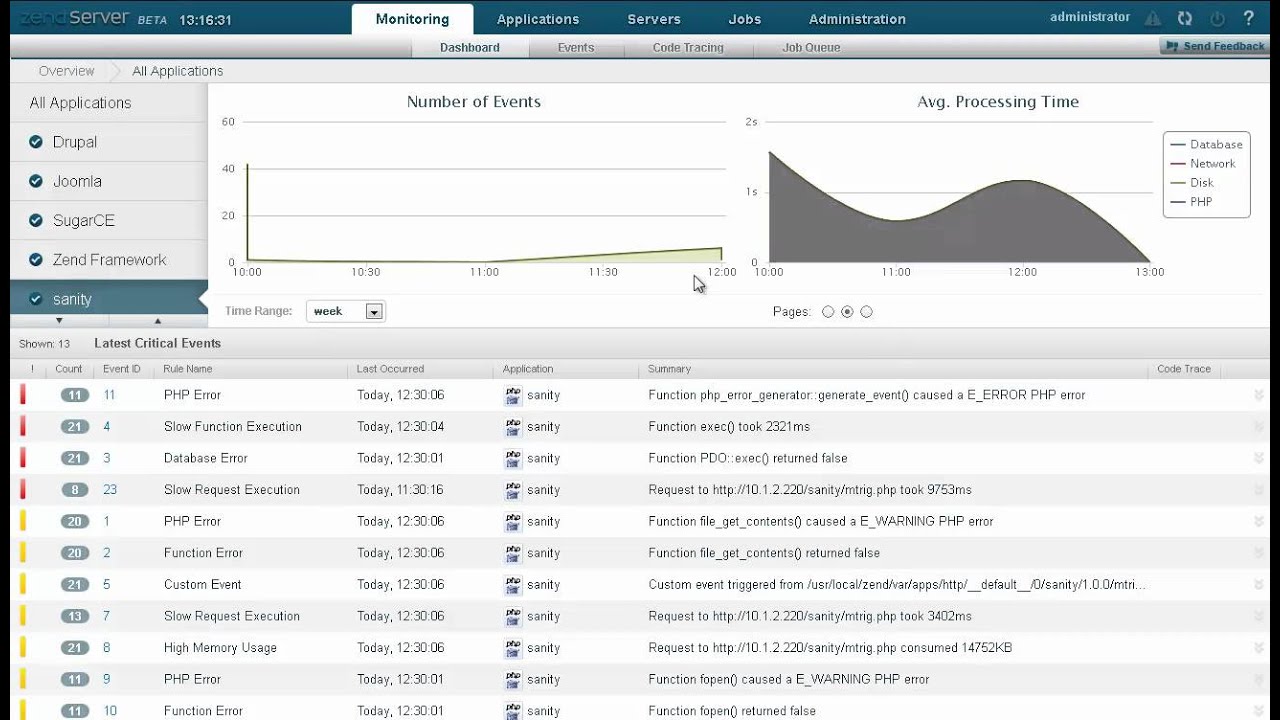
Task: Click red severity marker of event 4 row
Action: tap(23, 427)
